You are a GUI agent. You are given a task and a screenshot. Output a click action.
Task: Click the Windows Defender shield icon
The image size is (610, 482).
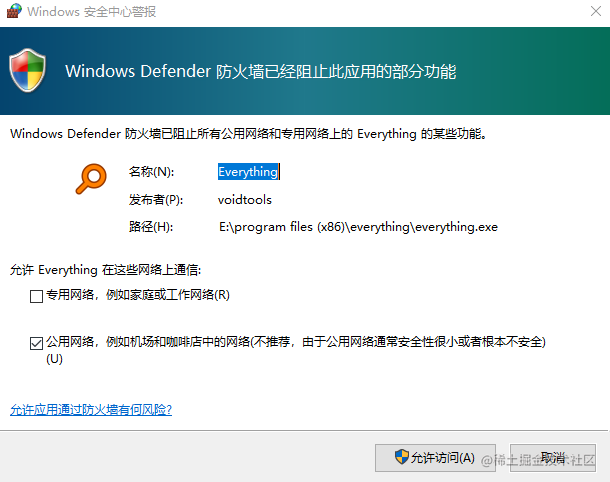pyautogui.click(x=28, y=70)
